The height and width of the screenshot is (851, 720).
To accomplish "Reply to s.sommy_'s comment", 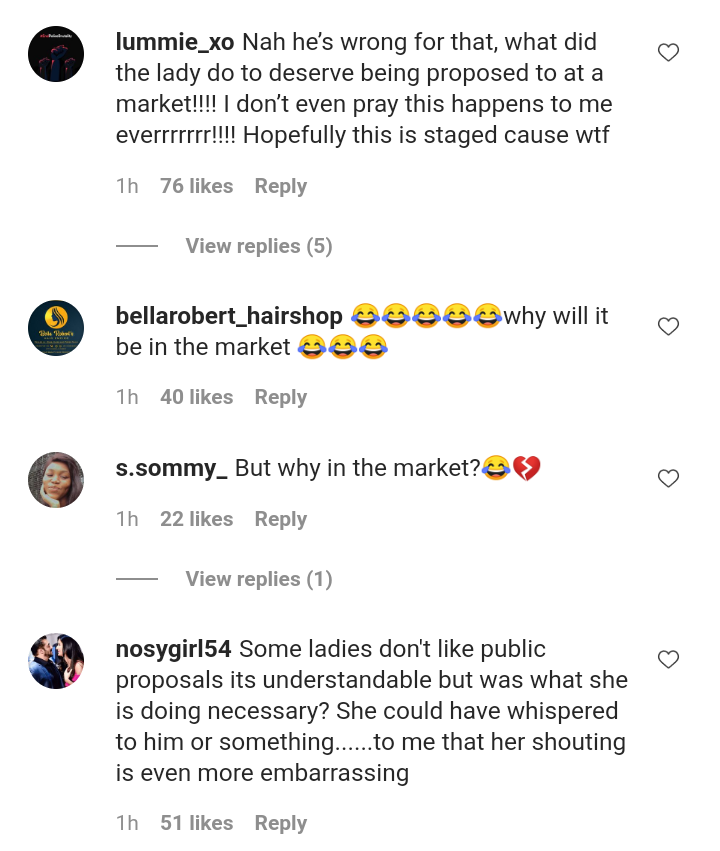I will point(280,519).
